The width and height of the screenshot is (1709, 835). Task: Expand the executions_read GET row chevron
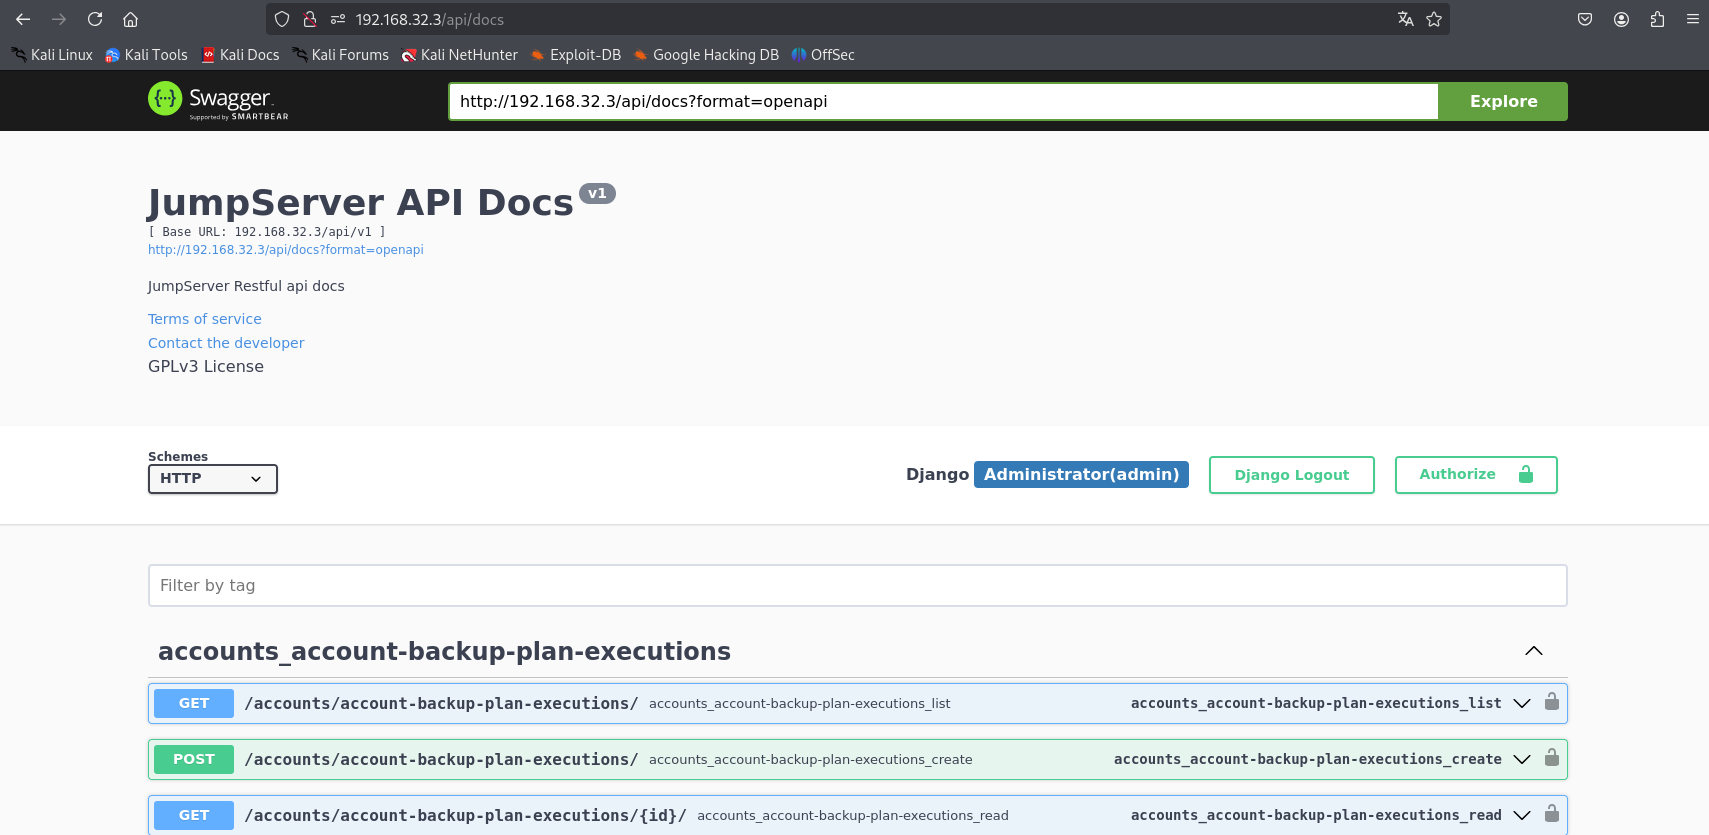click(1522, 815)
